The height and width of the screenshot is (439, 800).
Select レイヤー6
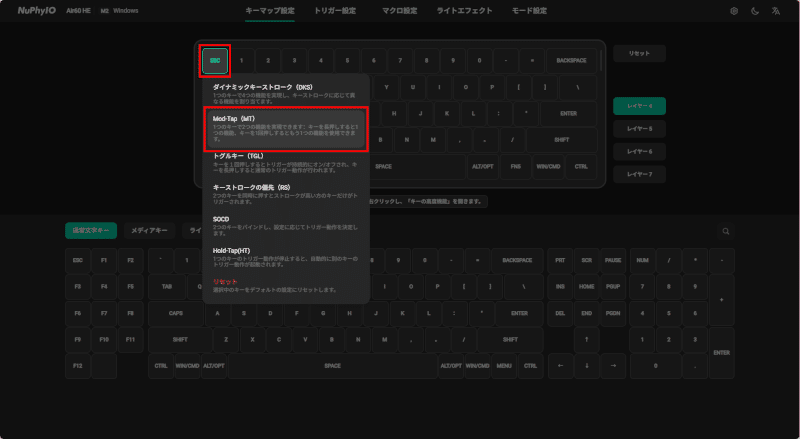(x=639, y=152)
